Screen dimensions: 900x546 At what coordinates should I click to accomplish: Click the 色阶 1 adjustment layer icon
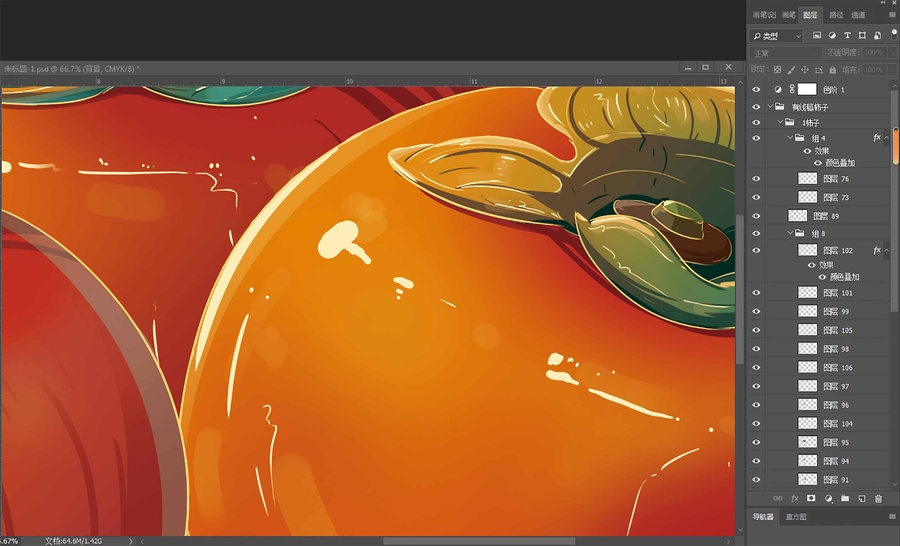click(778, 90)
